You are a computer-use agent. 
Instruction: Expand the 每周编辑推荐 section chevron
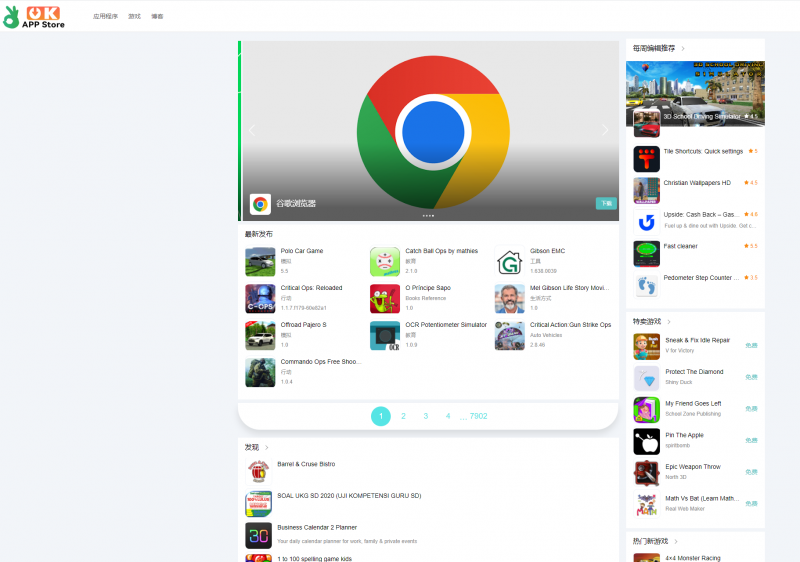click(683, 48)
